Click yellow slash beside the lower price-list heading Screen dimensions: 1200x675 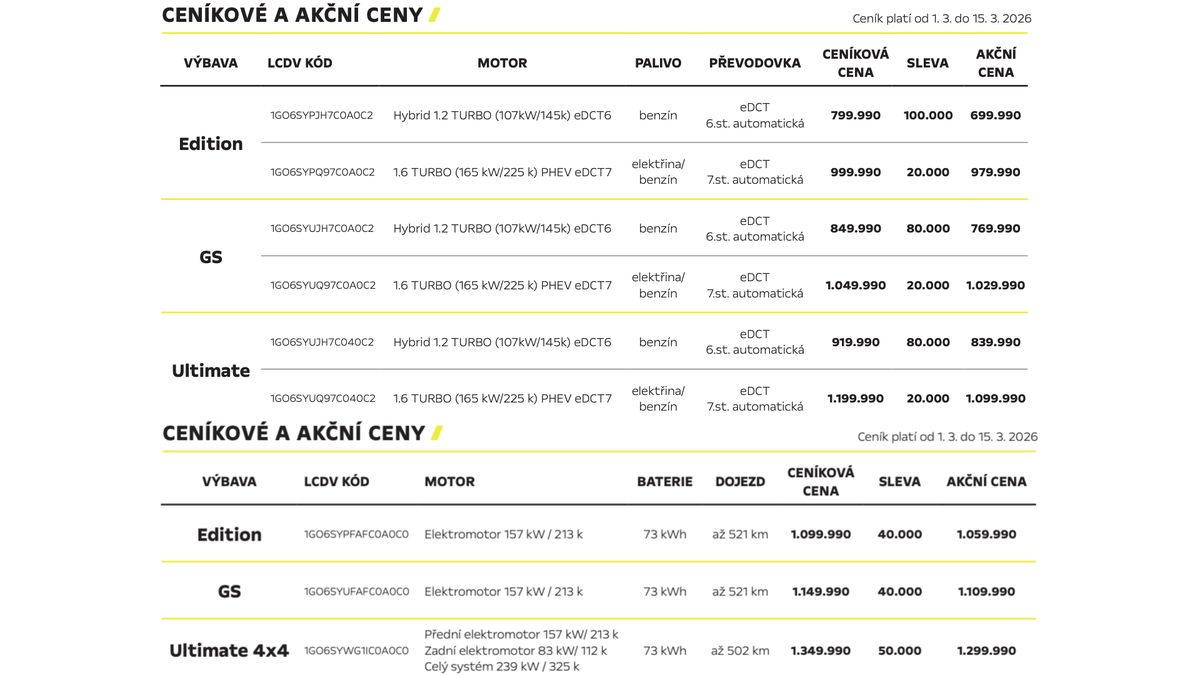[x=436, y=433]
